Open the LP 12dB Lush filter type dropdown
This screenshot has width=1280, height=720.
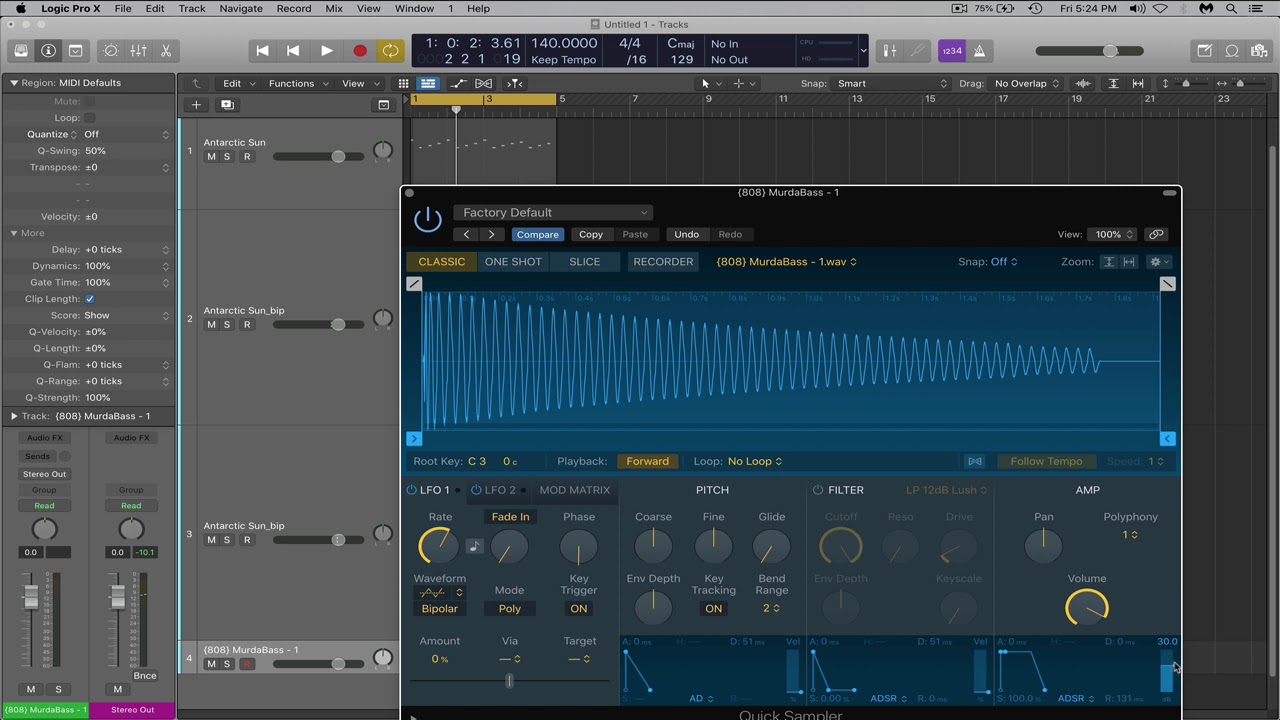pos(946,490)
